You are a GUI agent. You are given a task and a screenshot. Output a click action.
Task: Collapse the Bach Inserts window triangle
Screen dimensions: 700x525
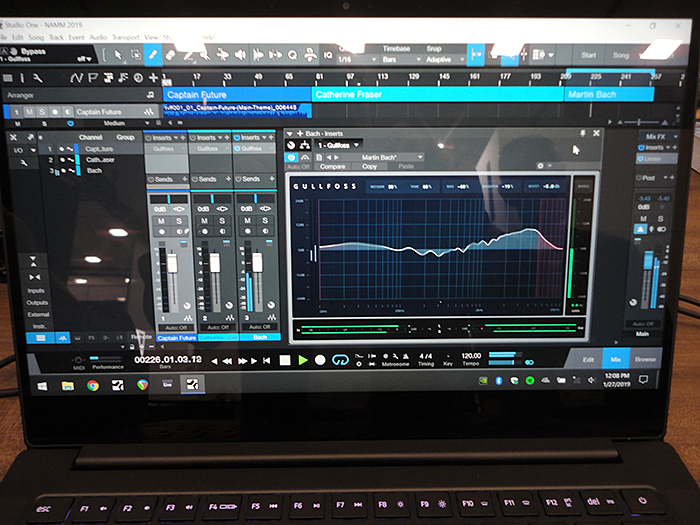click(x=289, y=133)
